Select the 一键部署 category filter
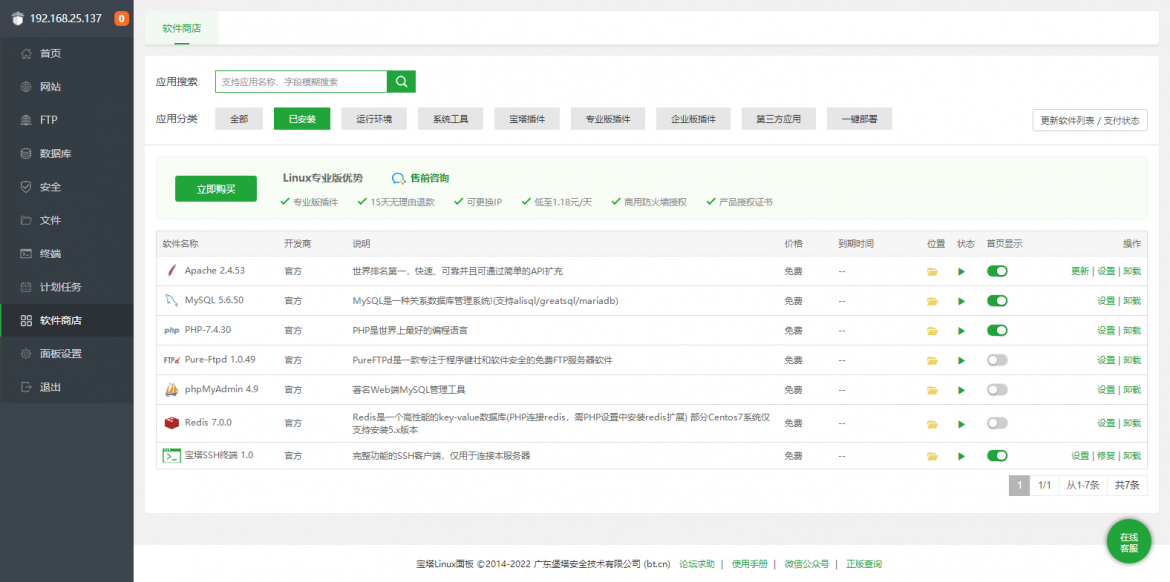This screenshot has height=582, width=1170. 860,119
